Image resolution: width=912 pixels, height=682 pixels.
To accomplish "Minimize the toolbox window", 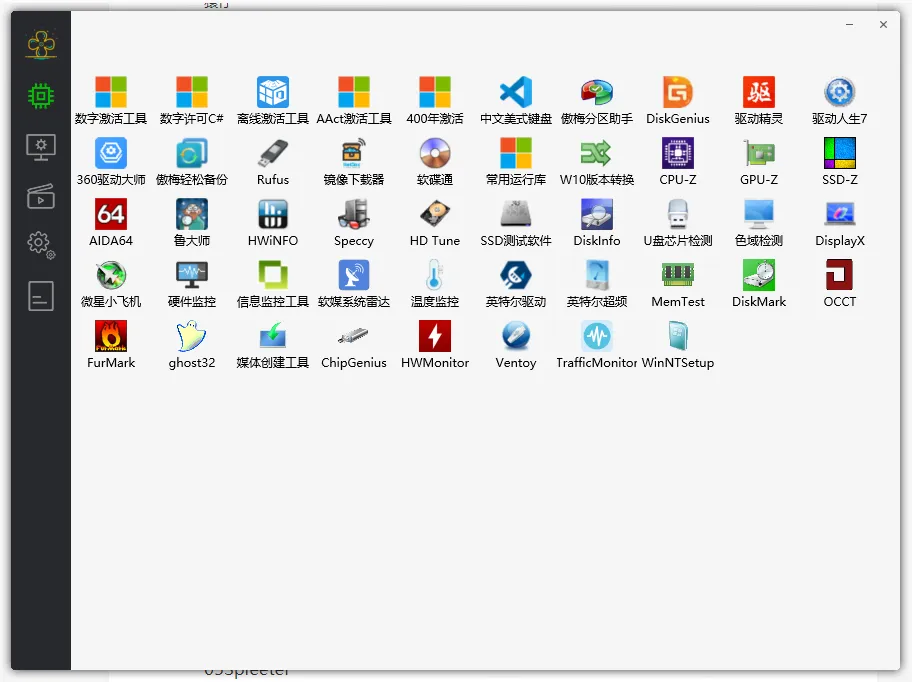I will 850,24.
